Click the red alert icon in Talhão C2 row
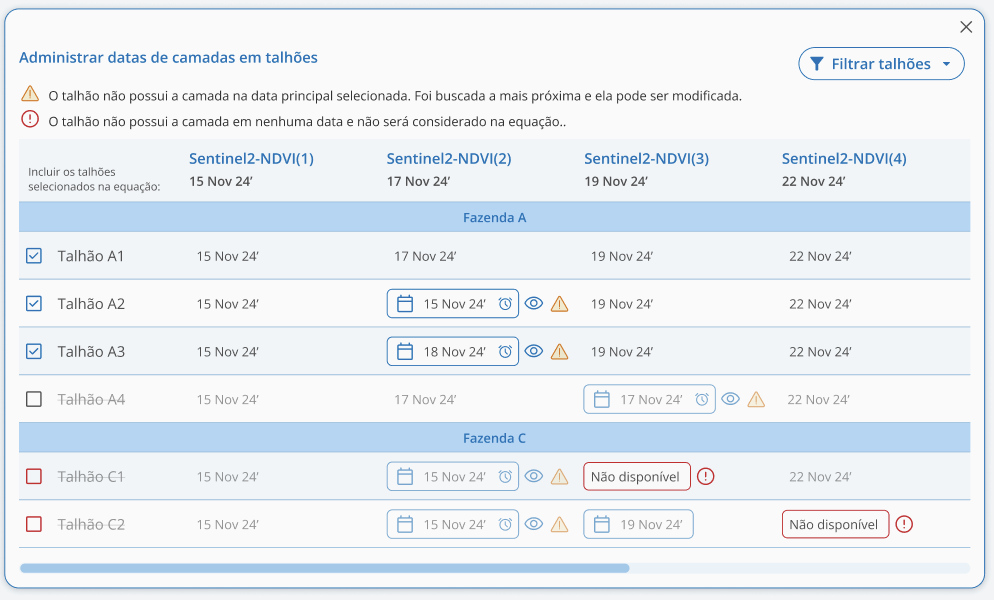The width and height of the screenshot is (994, 600). (x=905, y=524)
